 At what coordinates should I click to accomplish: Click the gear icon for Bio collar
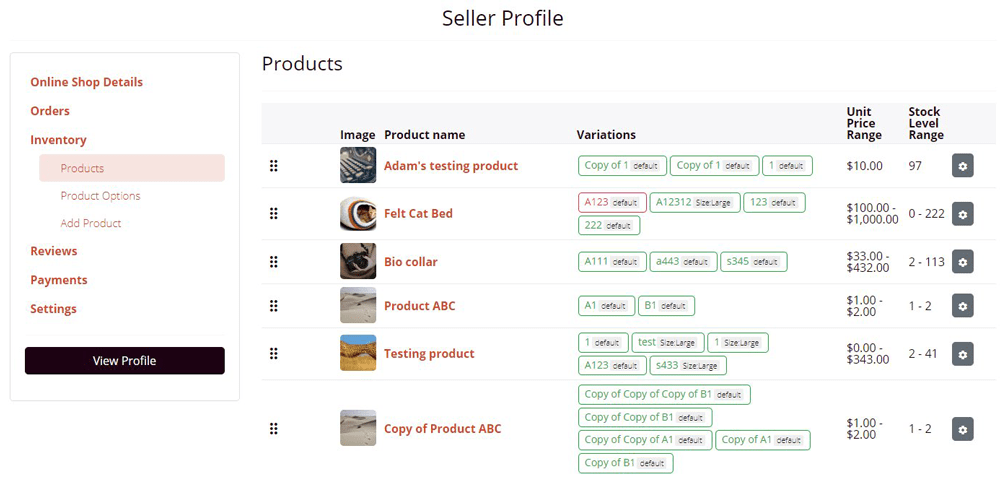tap(962, 262)
